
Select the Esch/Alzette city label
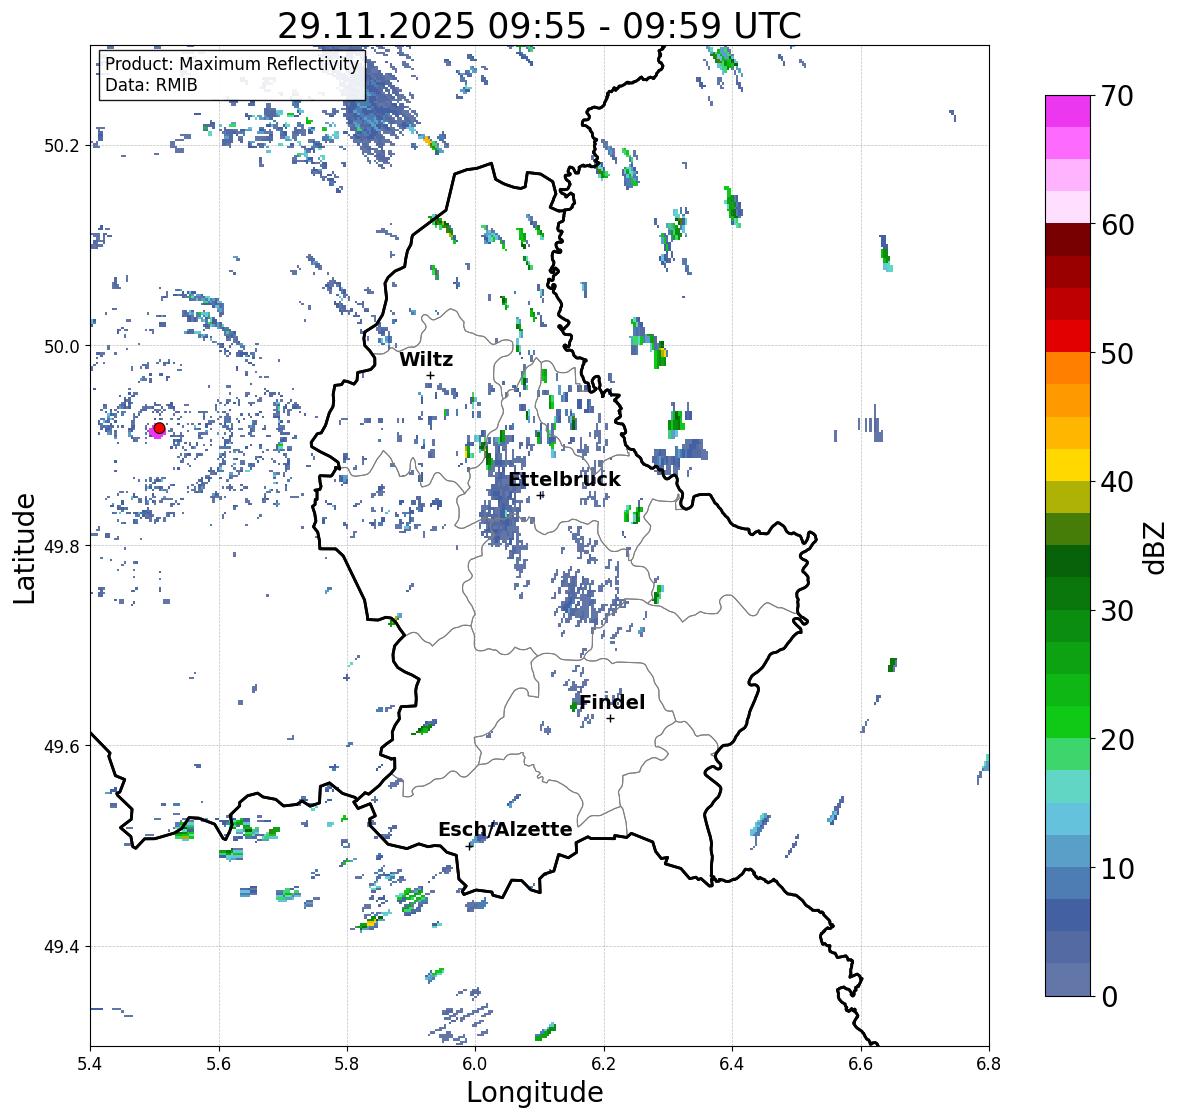coord(505,829)
